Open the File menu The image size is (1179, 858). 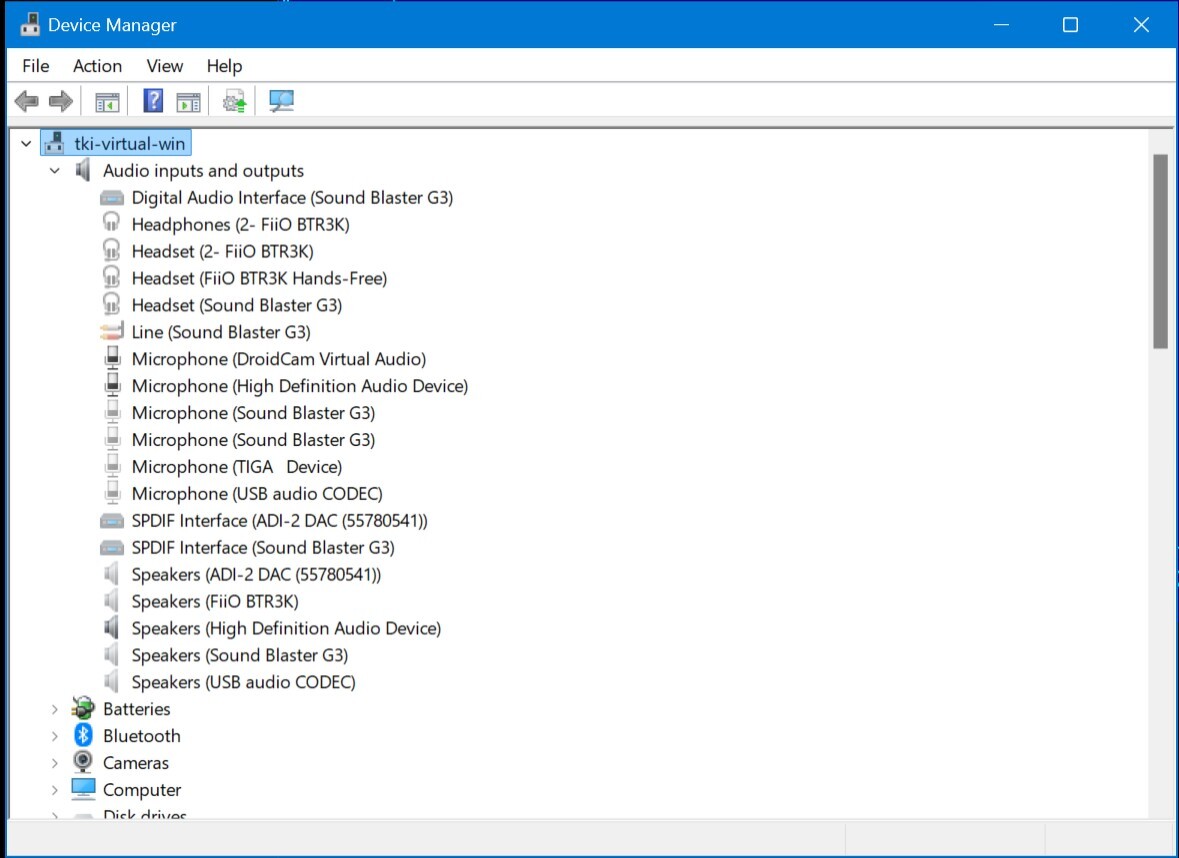35,66
